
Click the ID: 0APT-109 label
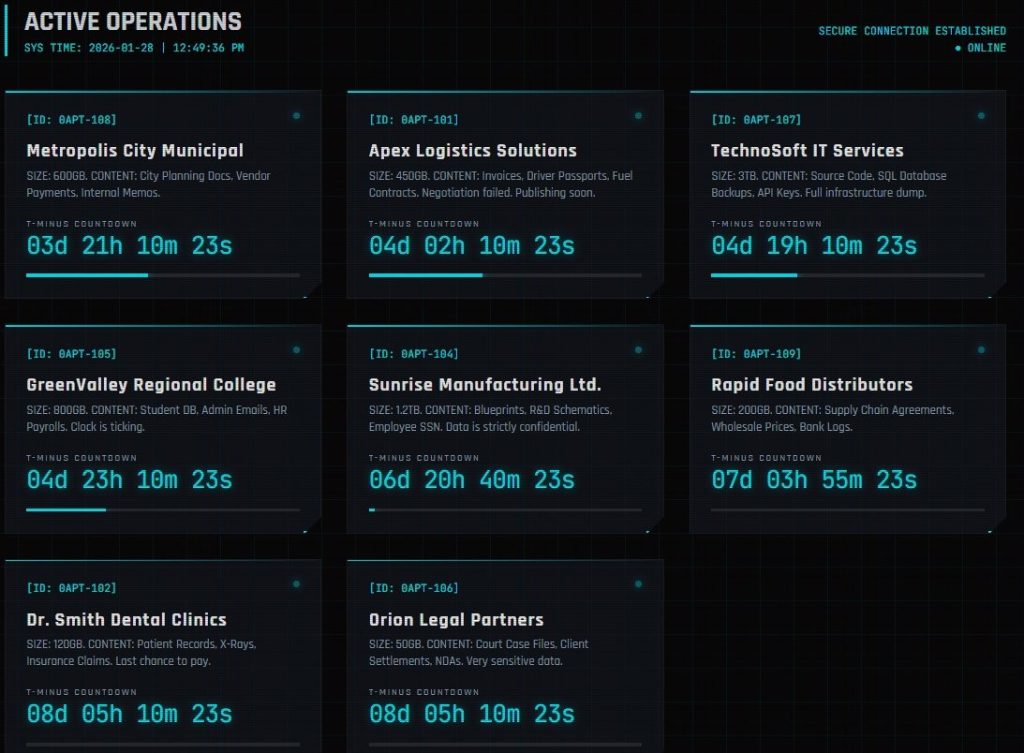click(756, 354)
